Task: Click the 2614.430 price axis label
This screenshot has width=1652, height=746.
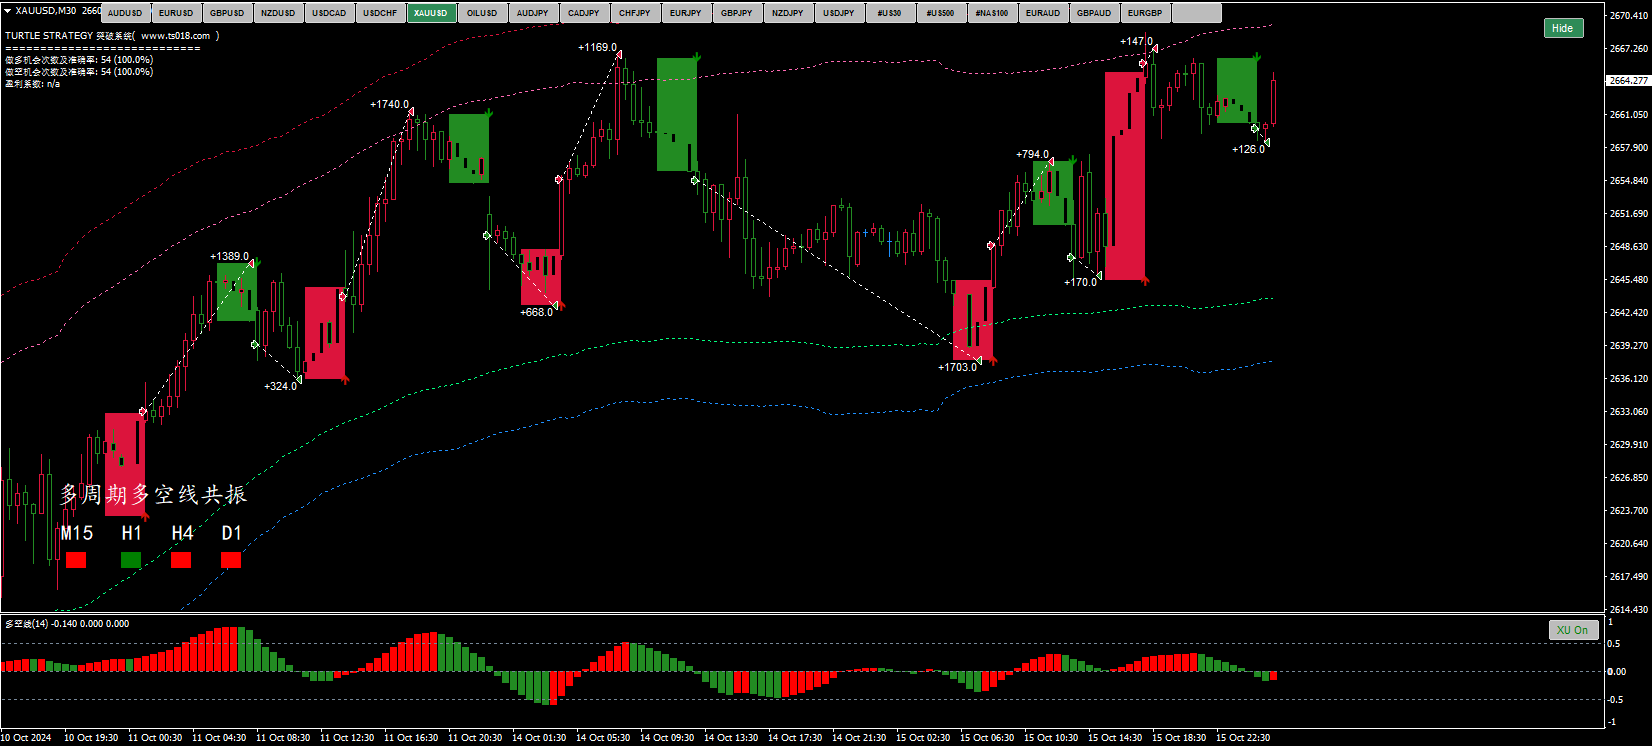Action: pos(1629,609)
